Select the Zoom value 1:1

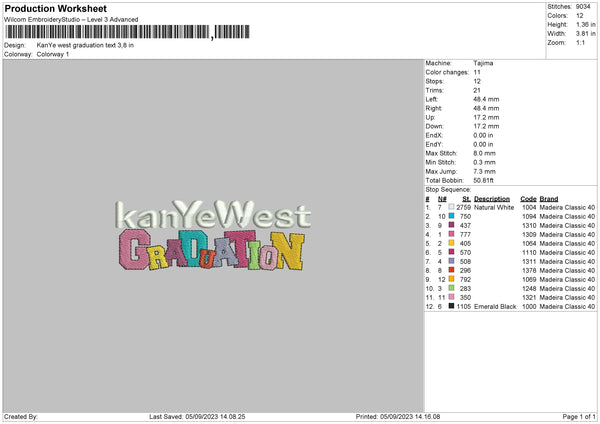click(580, 43)
